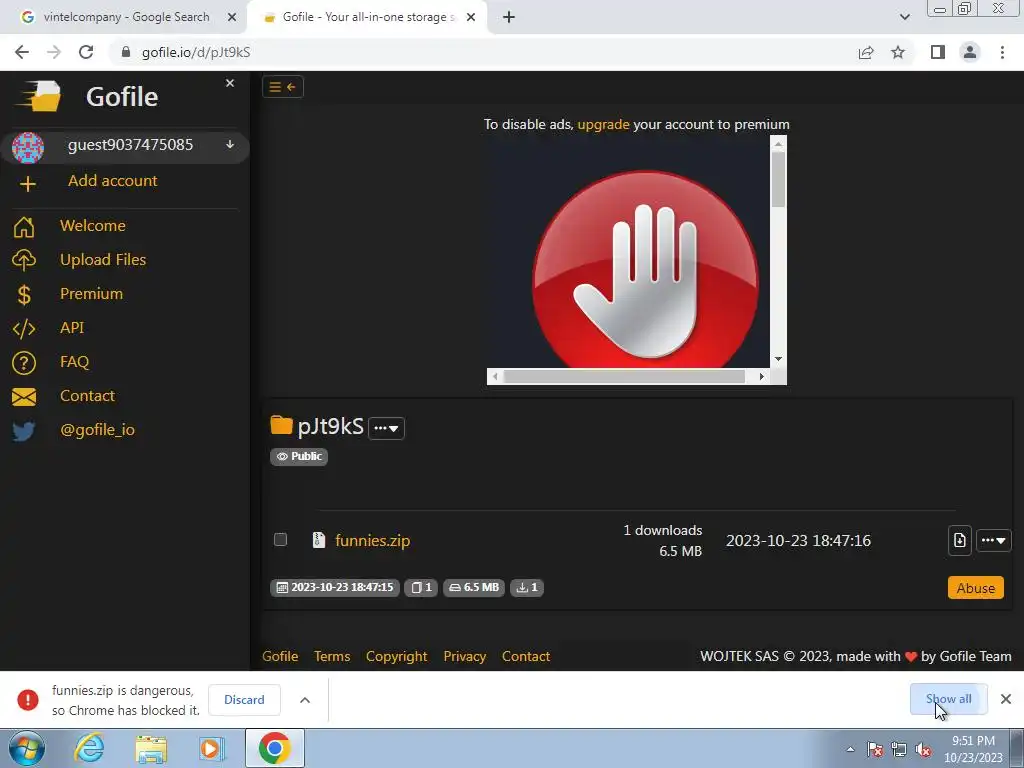
Task: Click the Twitter bird icon
Action: tap(24, 431)
